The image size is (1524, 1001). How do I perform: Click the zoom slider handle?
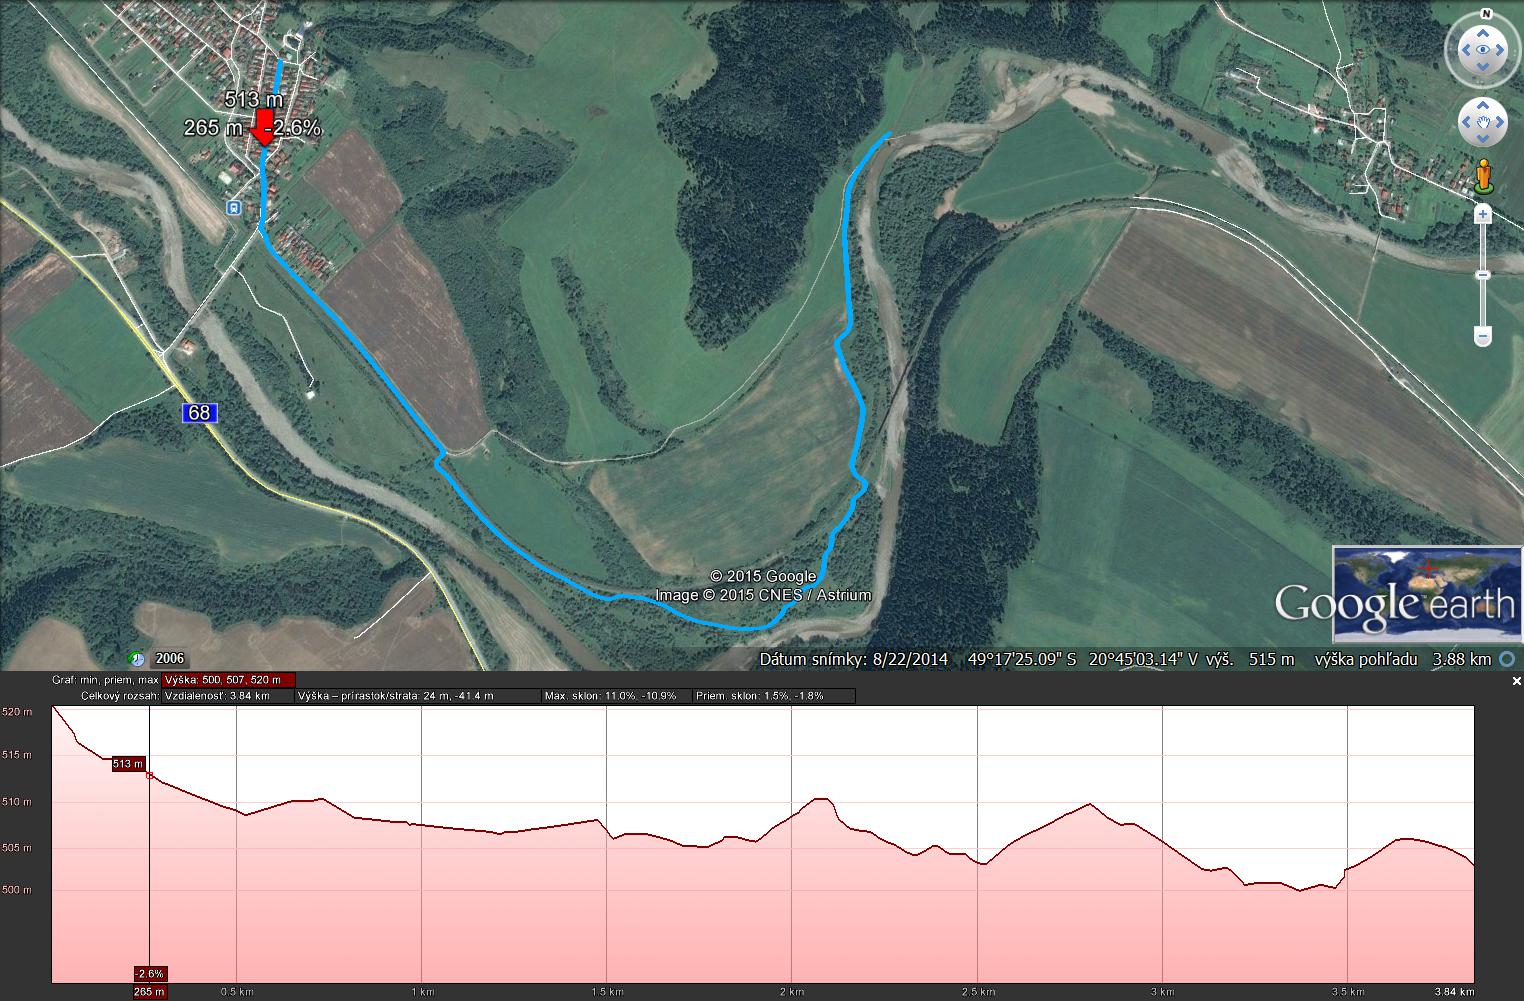pyautogui.click(x=1483, y=275)
